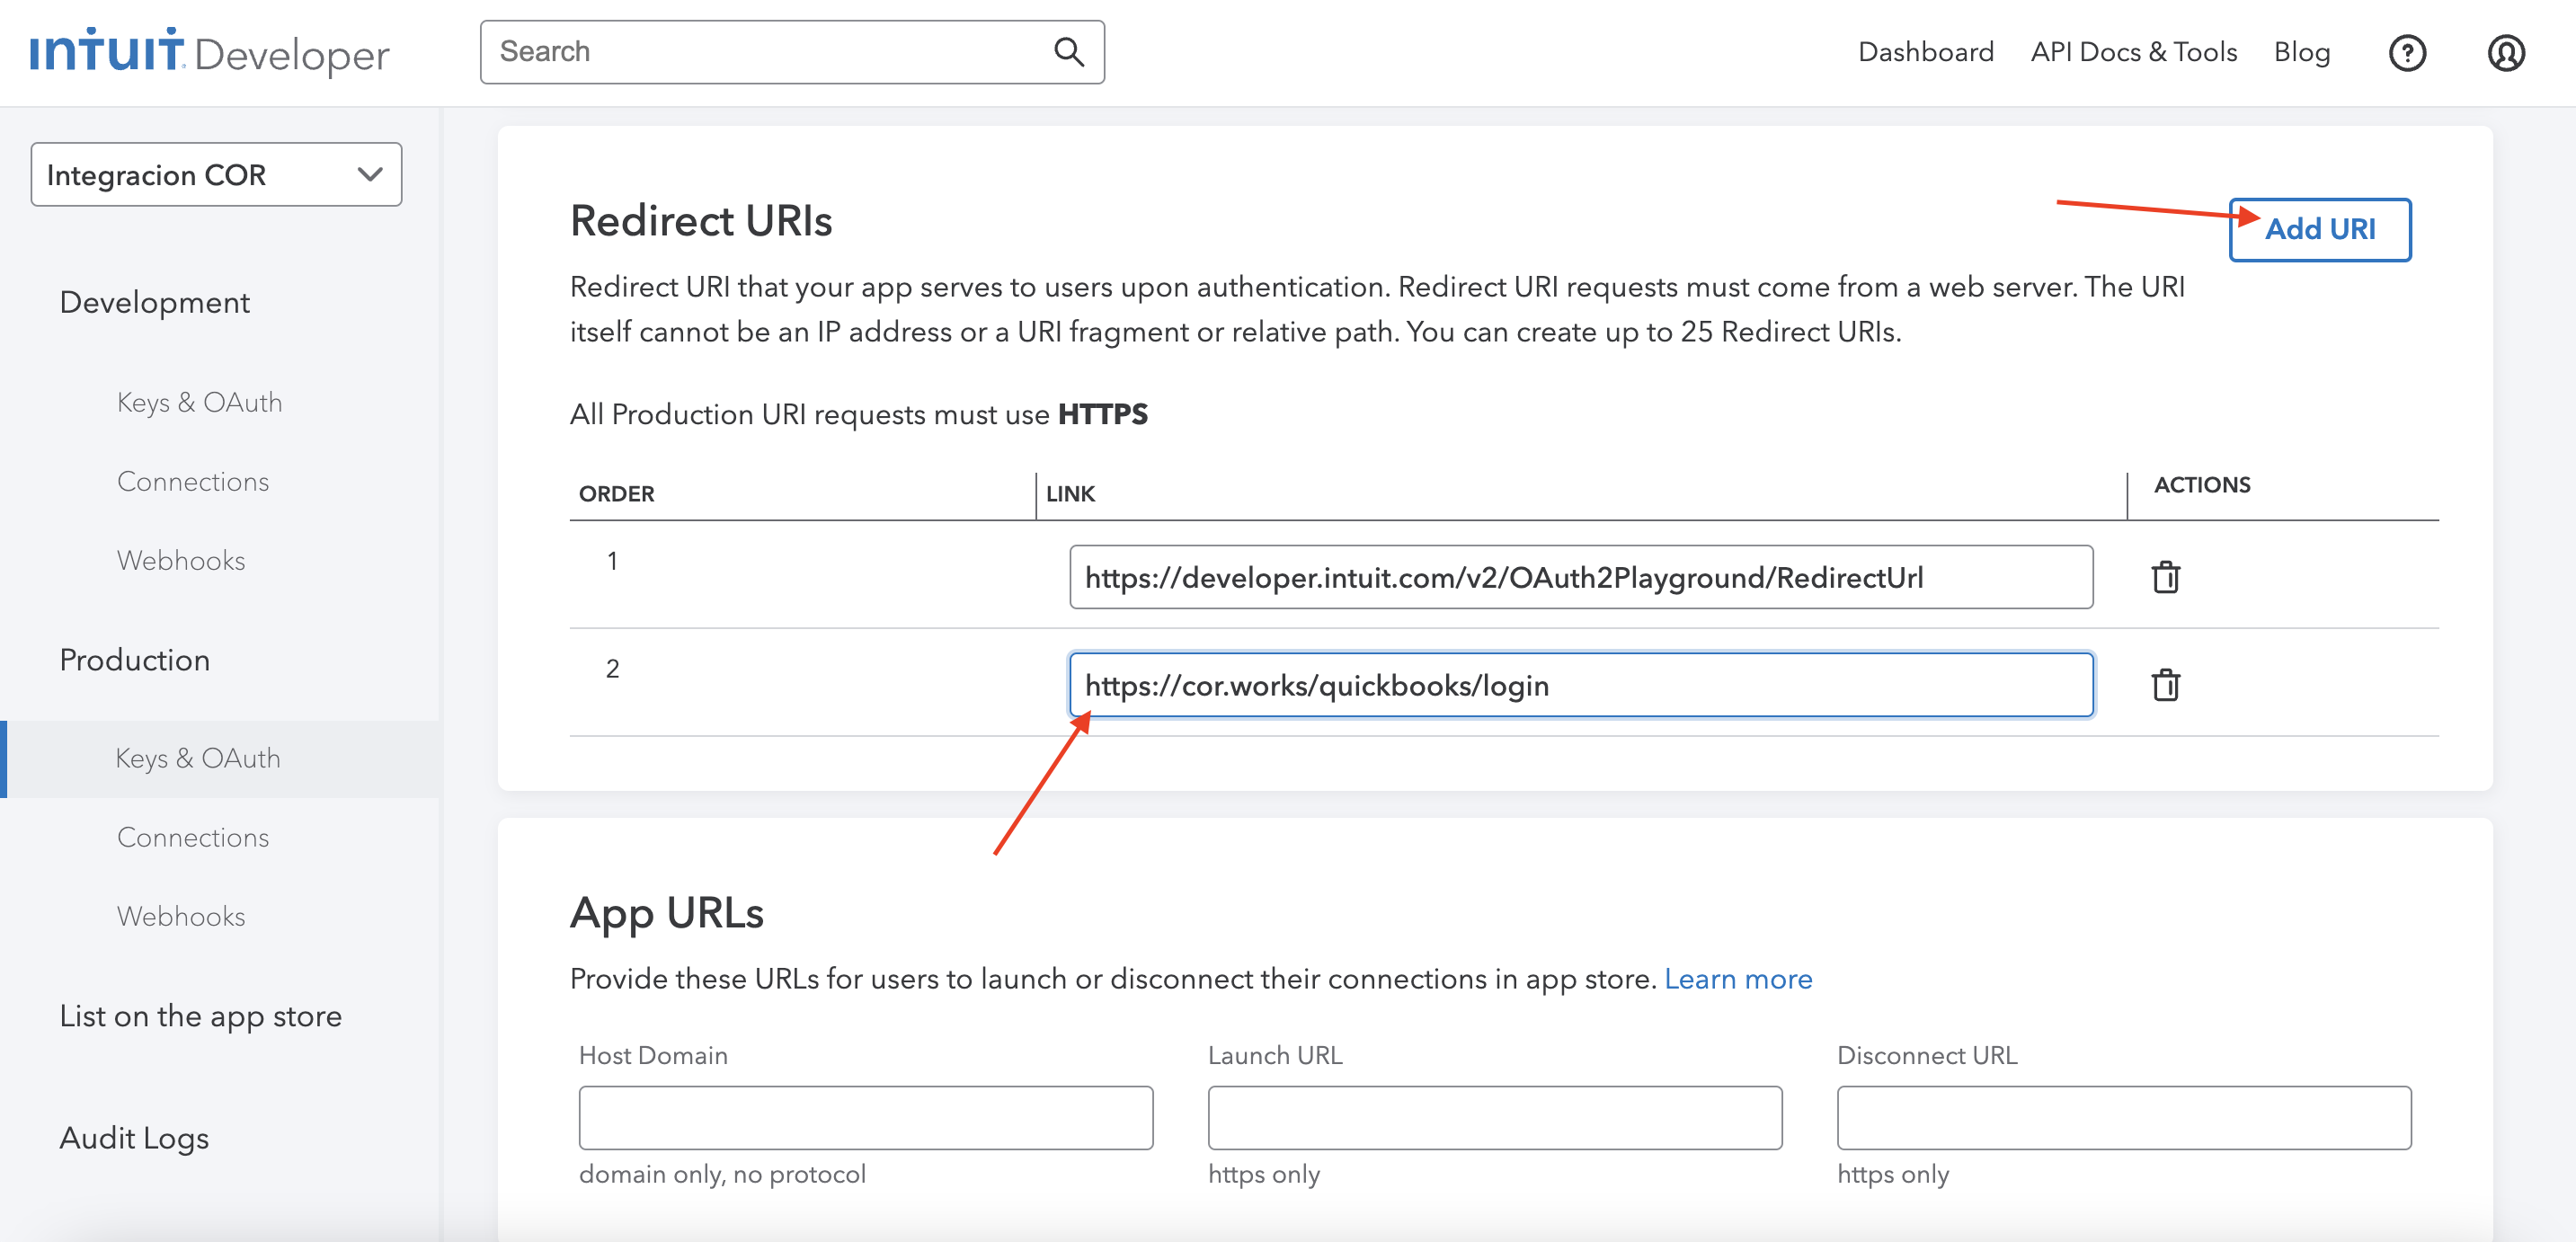Delete the first redirect URI
2576x1242 pixels.
[x=2165, y=577]
